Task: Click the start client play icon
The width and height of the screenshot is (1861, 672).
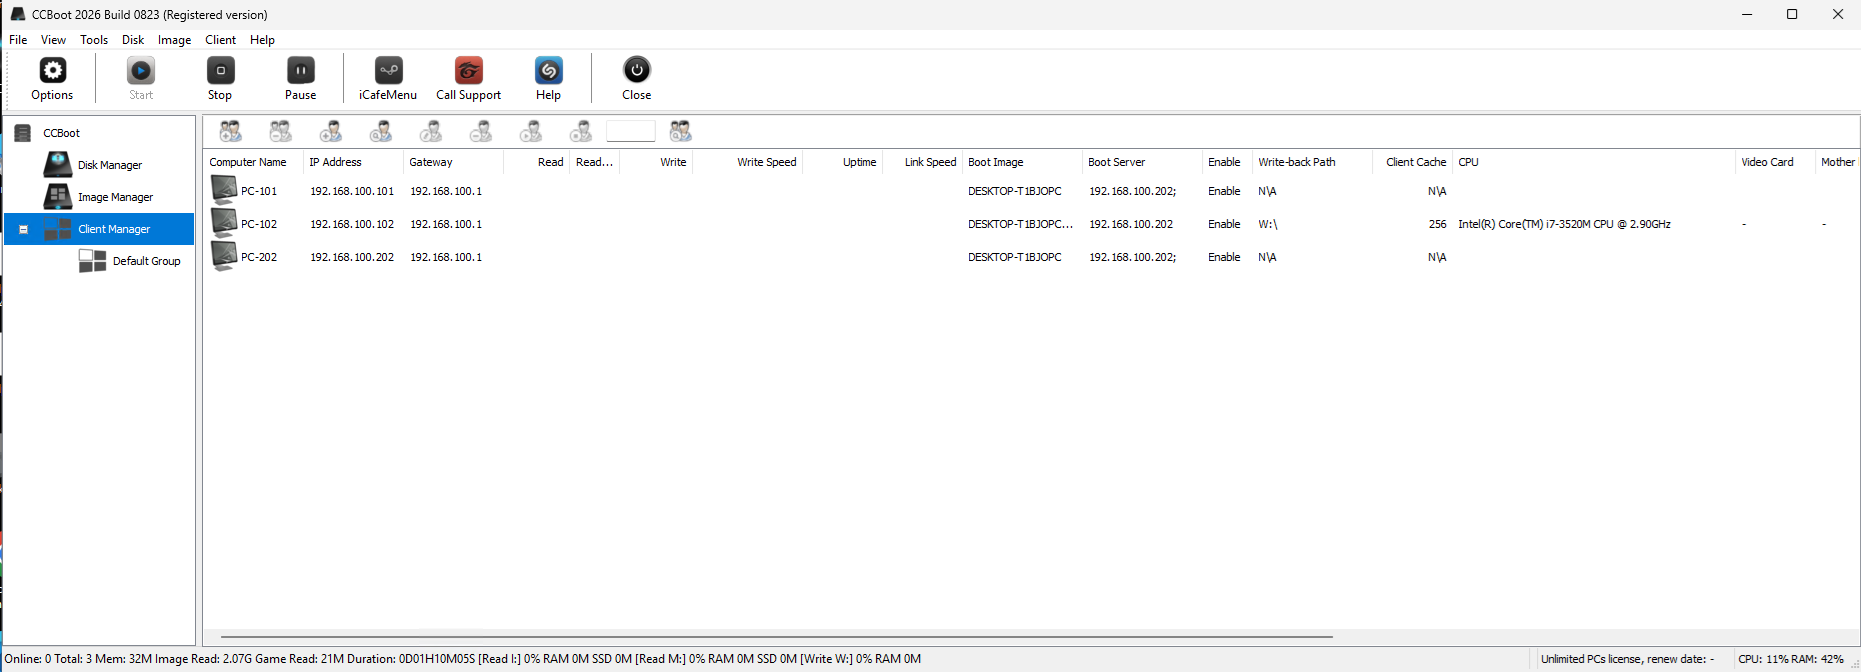Action: coord(531,131)
